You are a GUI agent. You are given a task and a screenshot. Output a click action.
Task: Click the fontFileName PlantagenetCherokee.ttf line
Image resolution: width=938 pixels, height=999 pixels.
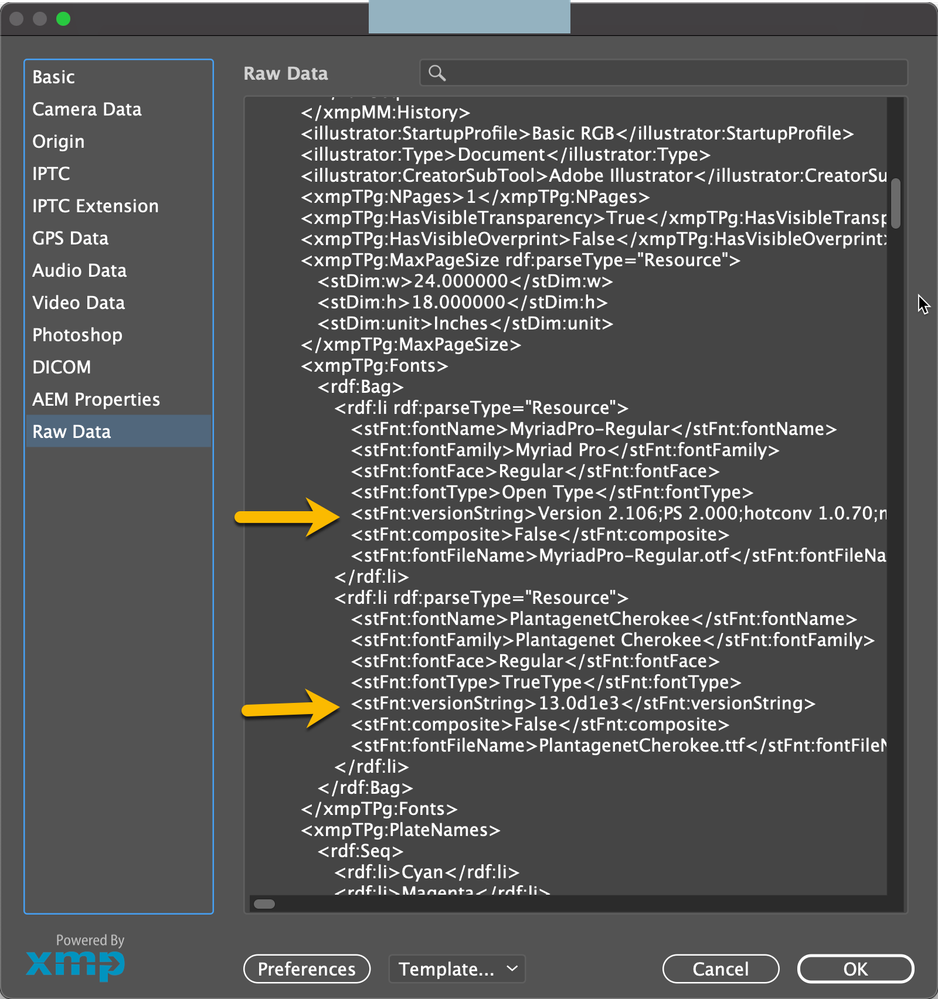(x=619, y=745)
